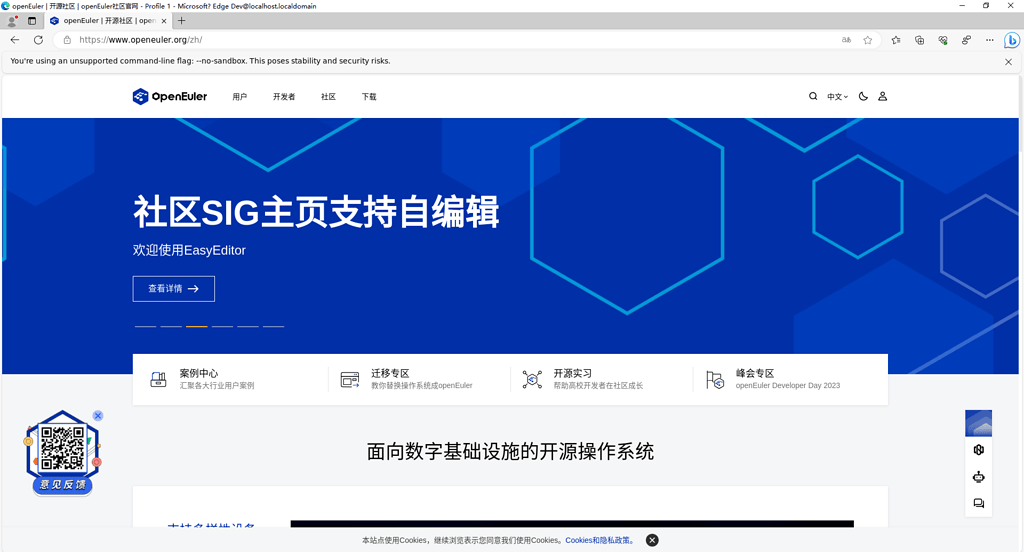Click the hexagon logo icon in floating sidebar

coord(978,450)
